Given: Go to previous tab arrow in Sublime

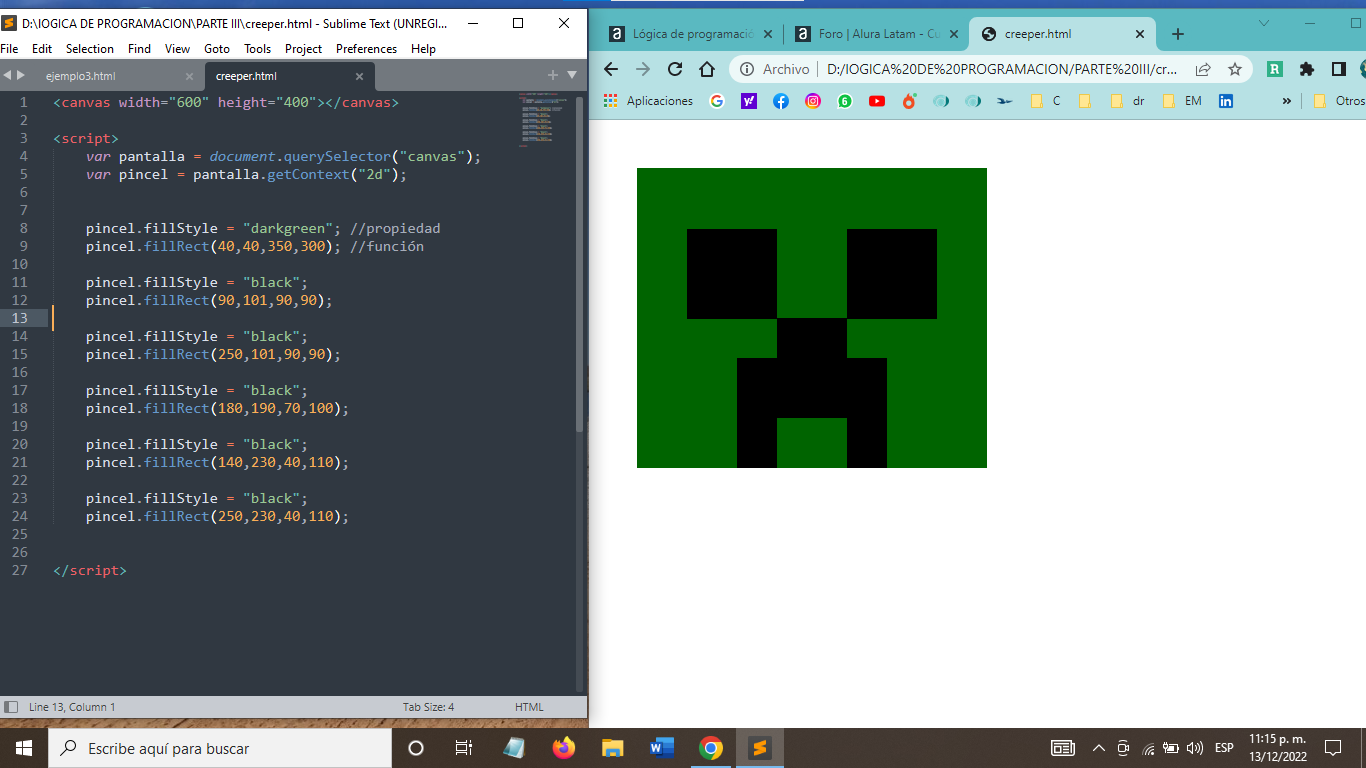Looking at the screenshot, I should 7,75.
